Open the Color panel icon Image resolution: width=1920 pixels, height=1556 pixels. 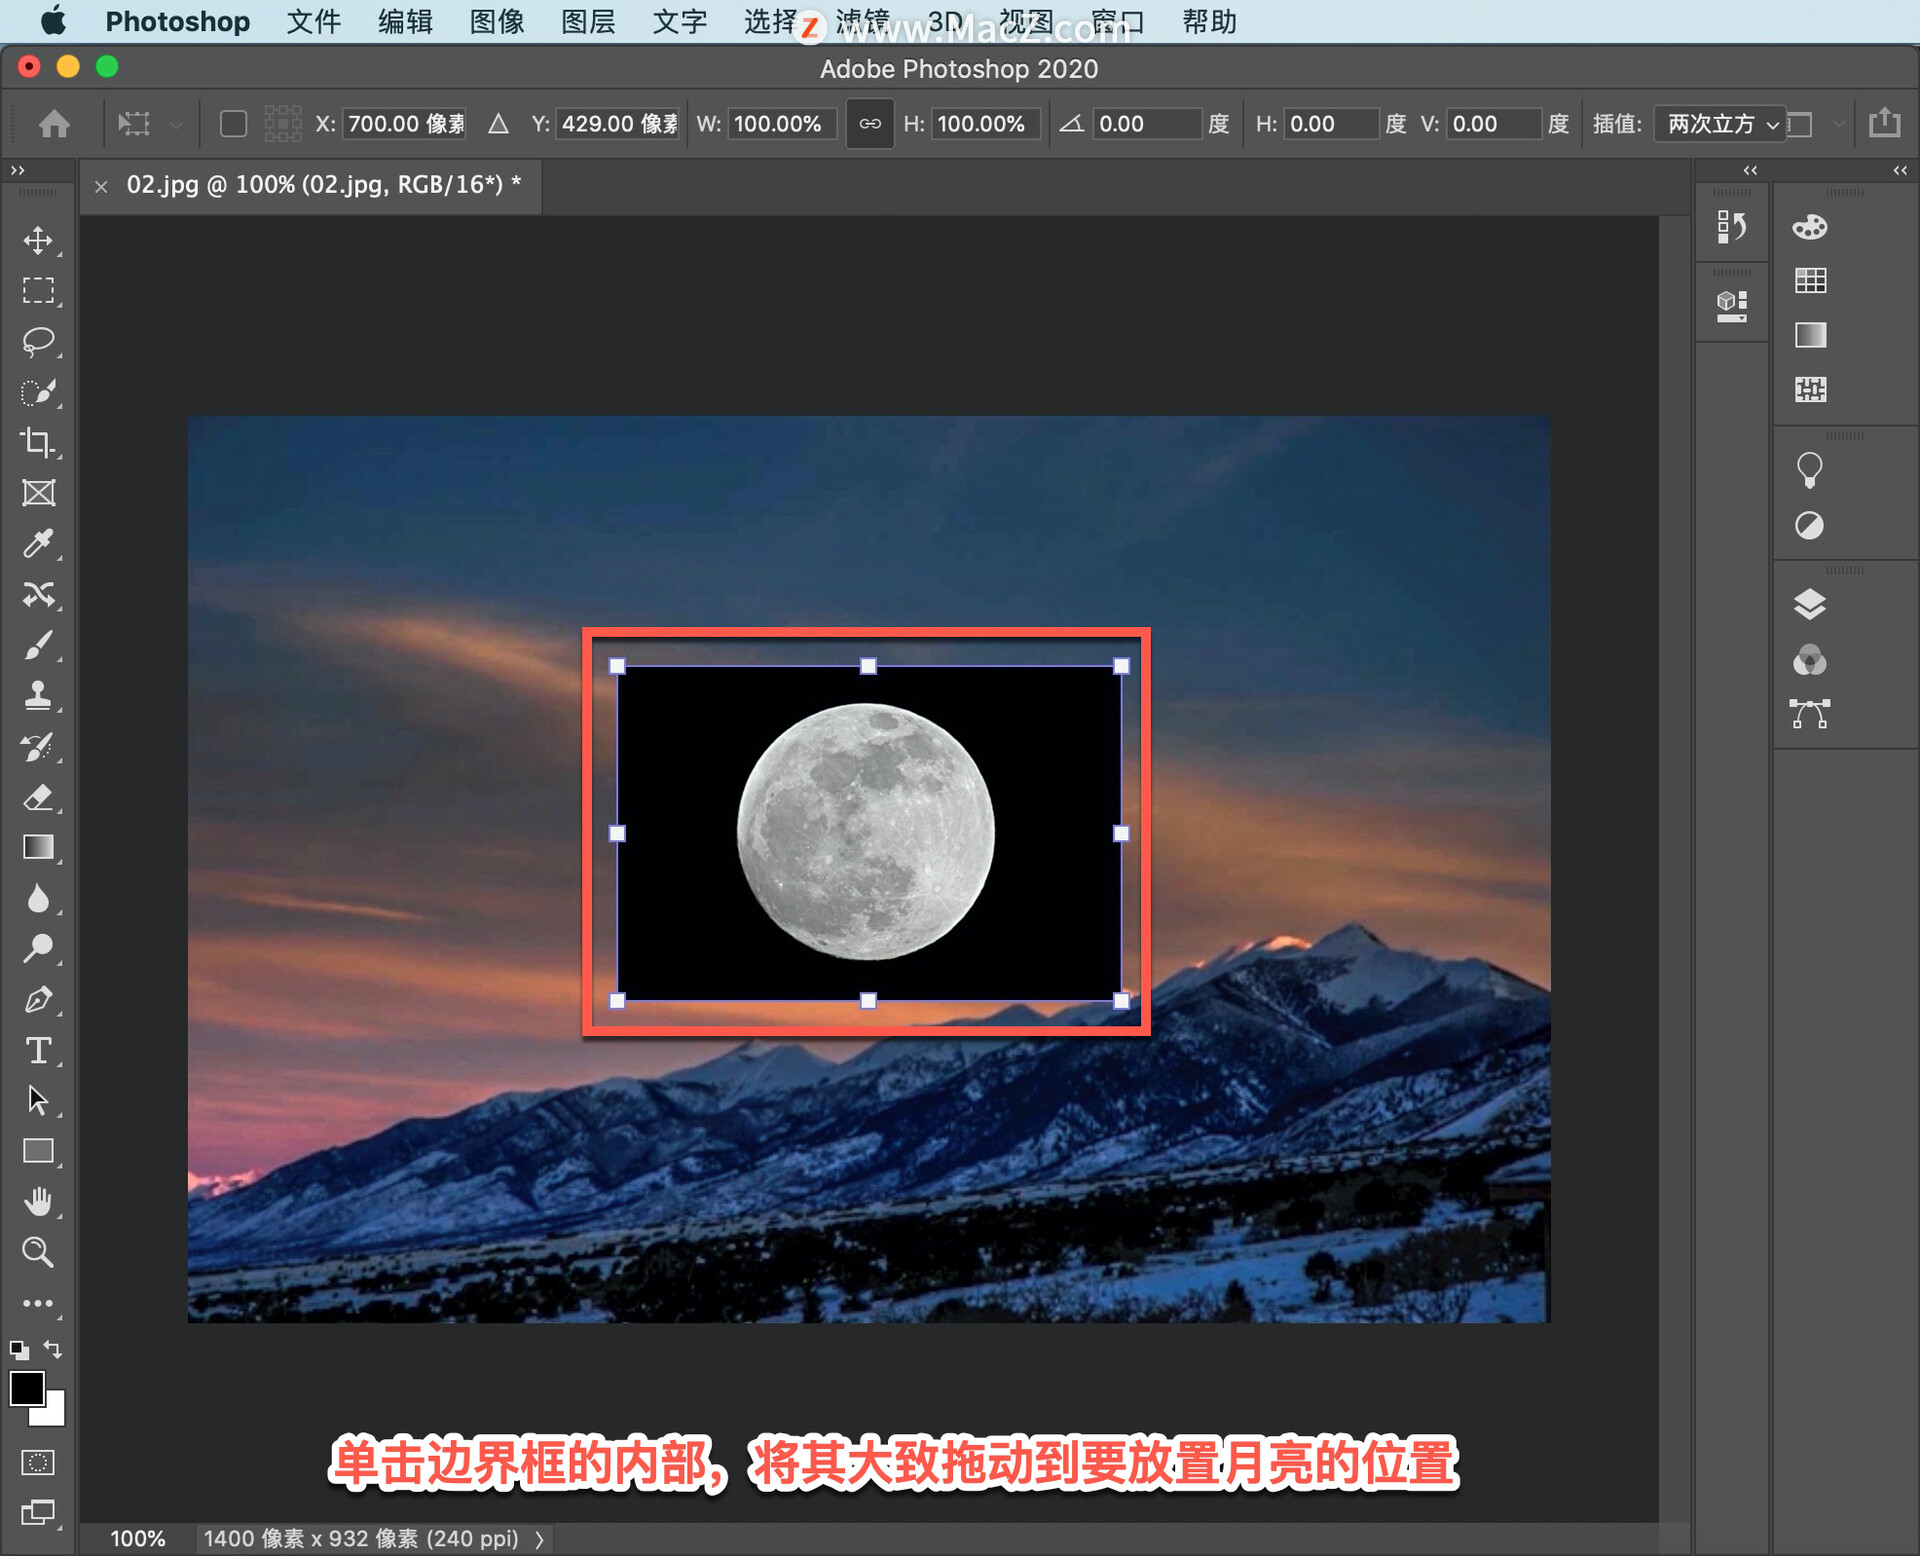1810,227
